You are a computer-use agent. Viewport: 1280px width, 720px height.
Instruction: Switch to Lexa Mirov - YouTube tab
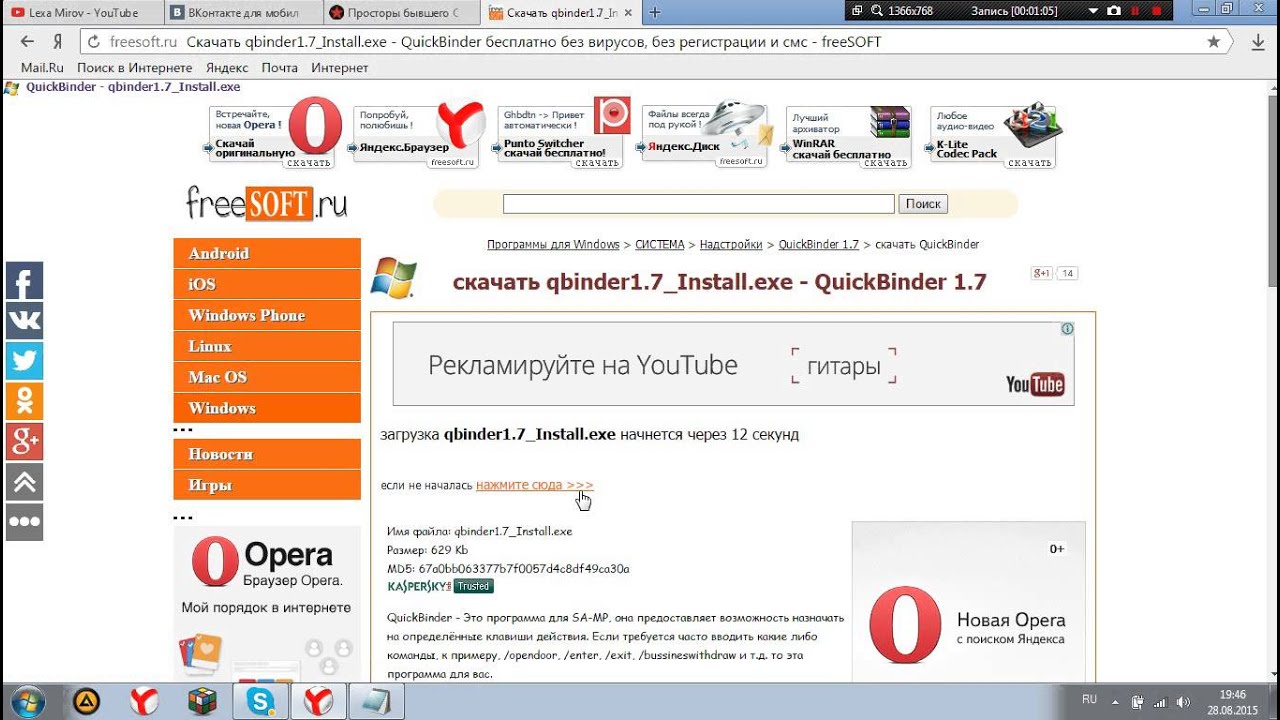pos(83,12)
